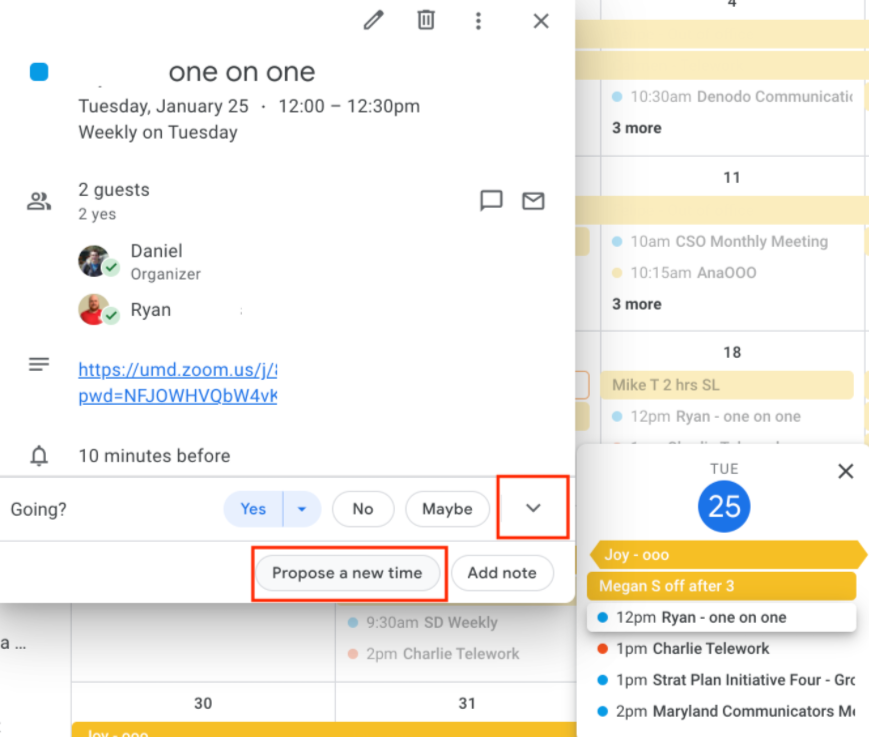Open the Joy - ooo all-day event
Image resolution: width=869 pixels, height=737 pixels.
pos(728,555)
